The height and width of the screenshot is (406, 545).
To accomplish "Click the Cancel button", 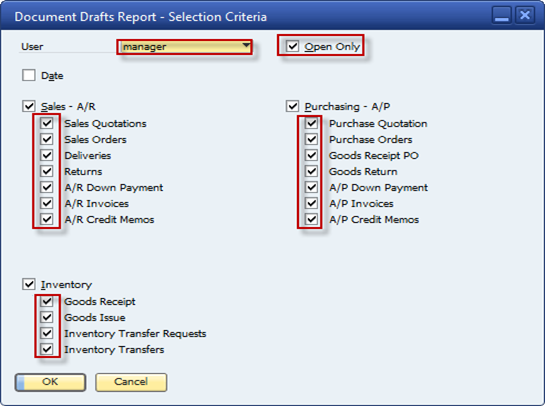I will tap(131, 382).
